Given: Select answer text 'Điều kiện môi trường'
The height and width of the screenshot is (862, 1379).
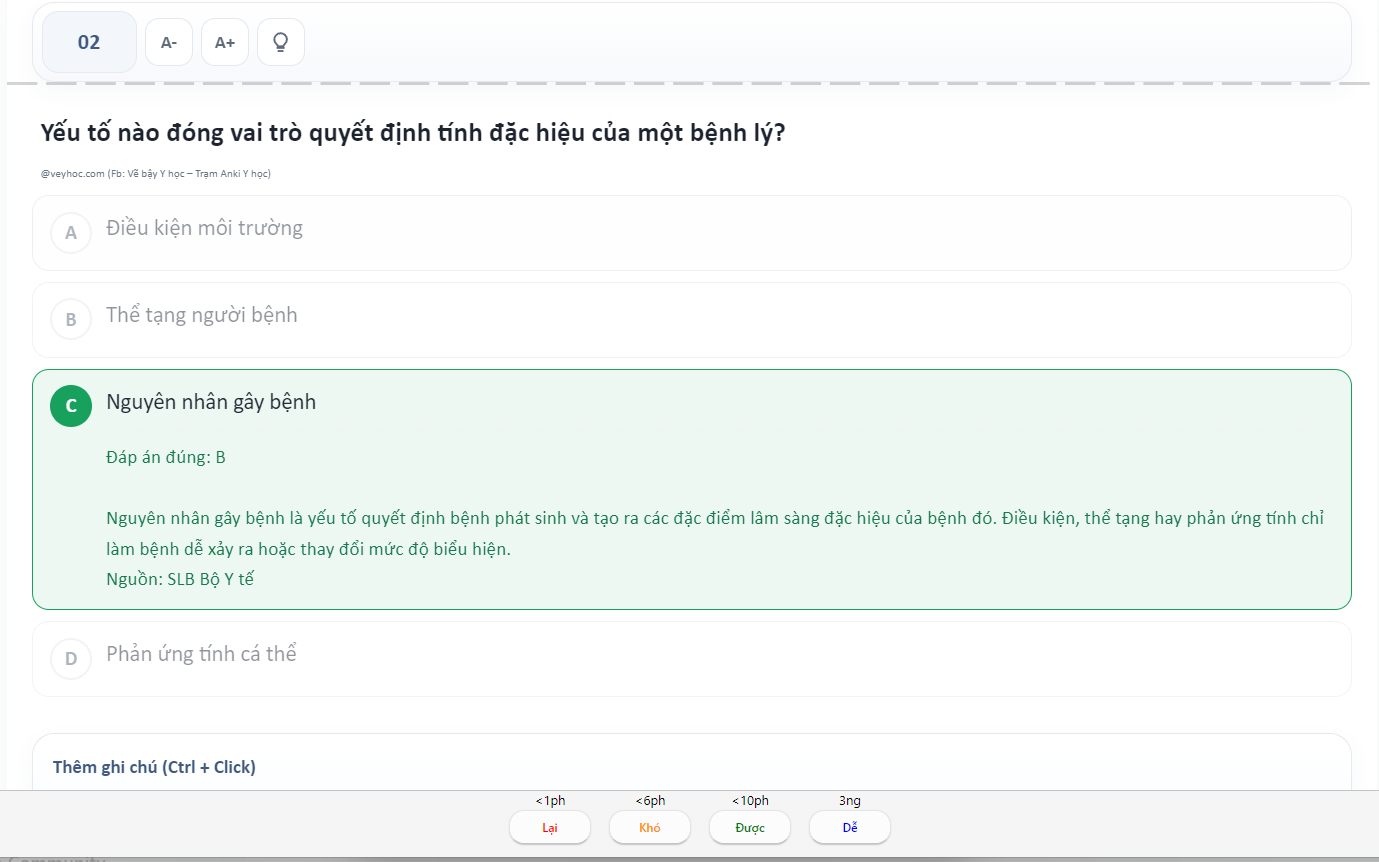Looking at the screenshot, I should pyautogui.click(x=204, y=228).
